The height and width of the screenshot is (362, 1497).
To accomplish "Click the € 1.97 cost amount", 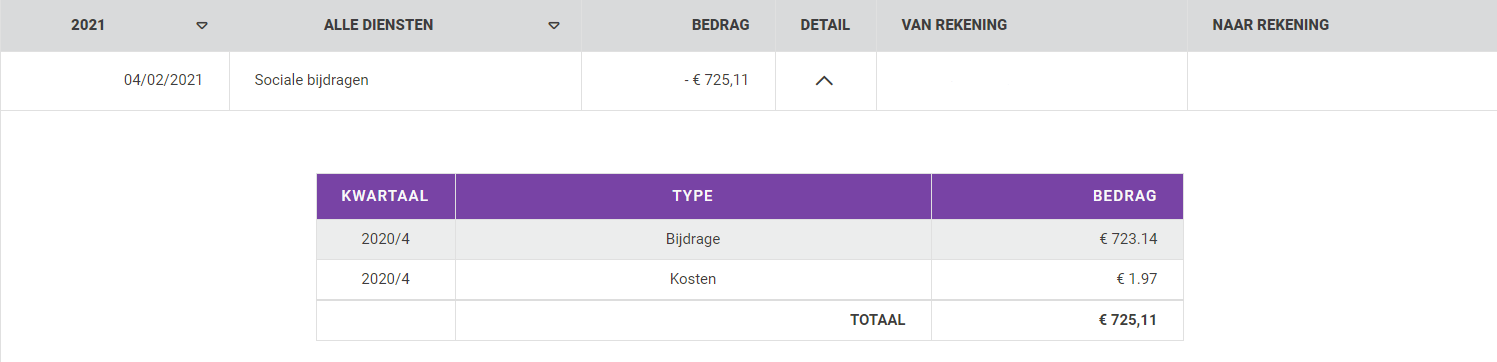I will coord(1135,279).
